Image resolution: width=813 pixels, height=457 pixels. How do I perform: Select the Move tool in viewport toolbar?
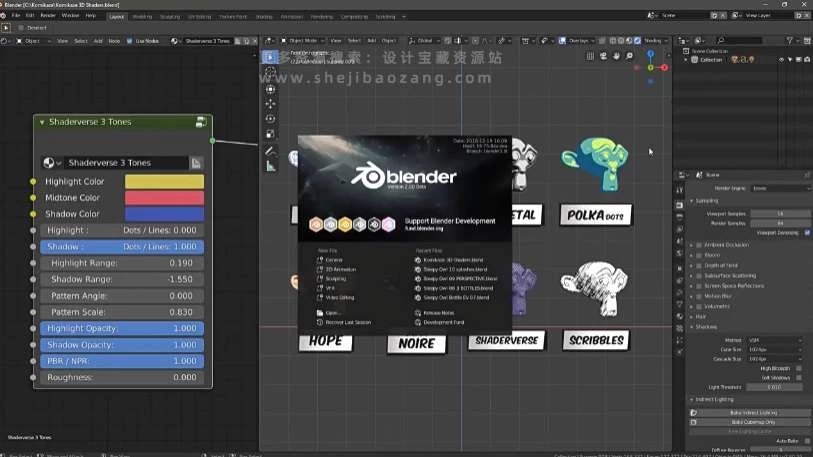tap(270, 104)
